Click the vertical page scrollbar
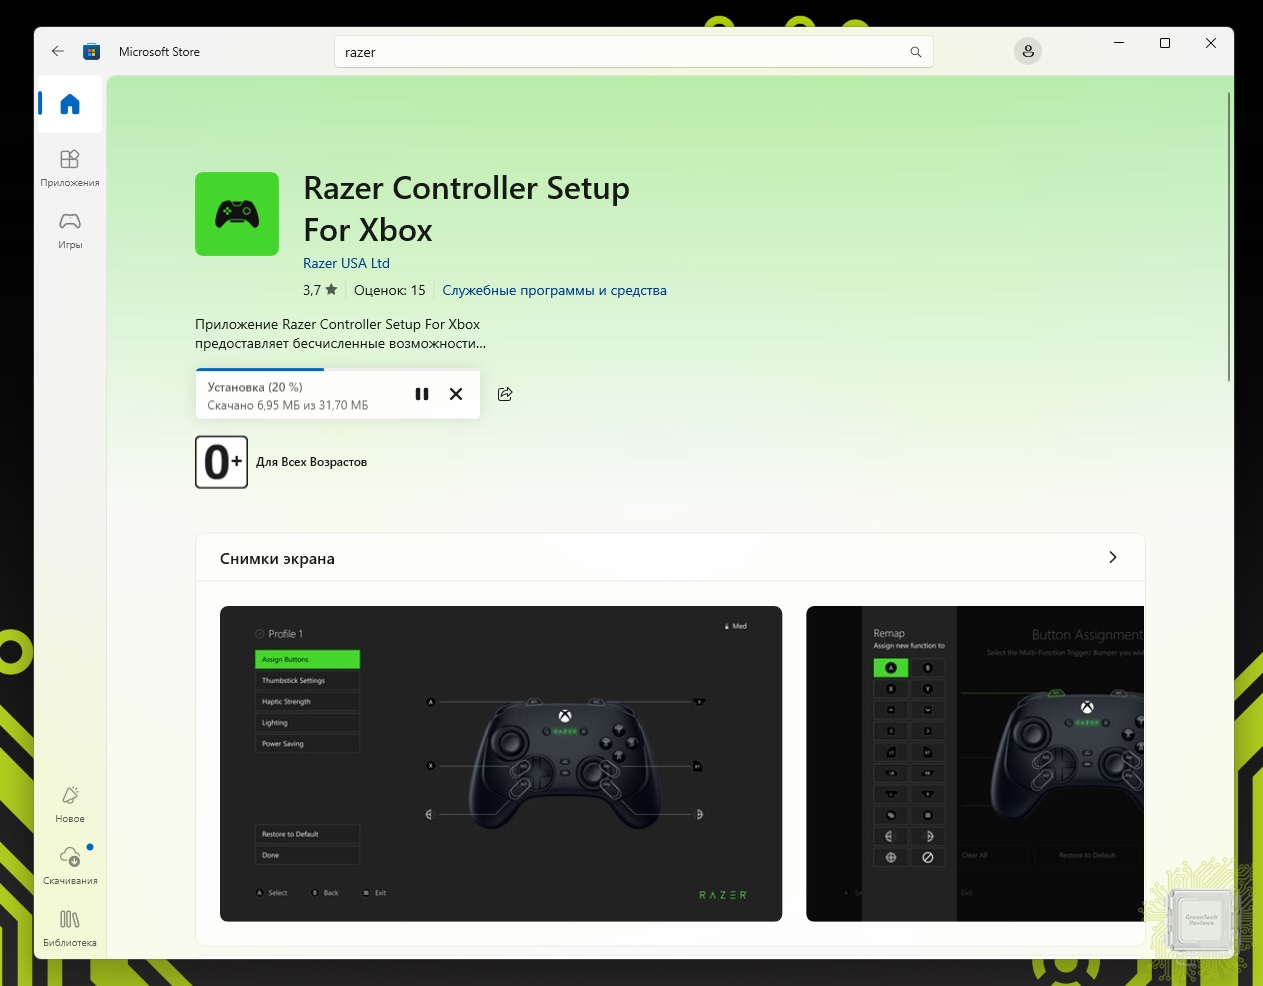 tap(1228, 236)
